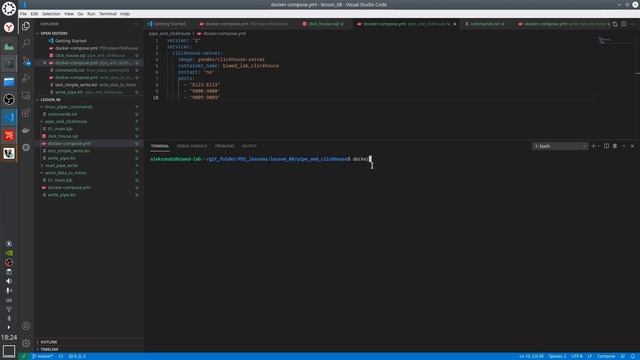Open the OBS Studio icon in dock
The width and height of the screenshot is (640, 360).
tap(9, 99)
